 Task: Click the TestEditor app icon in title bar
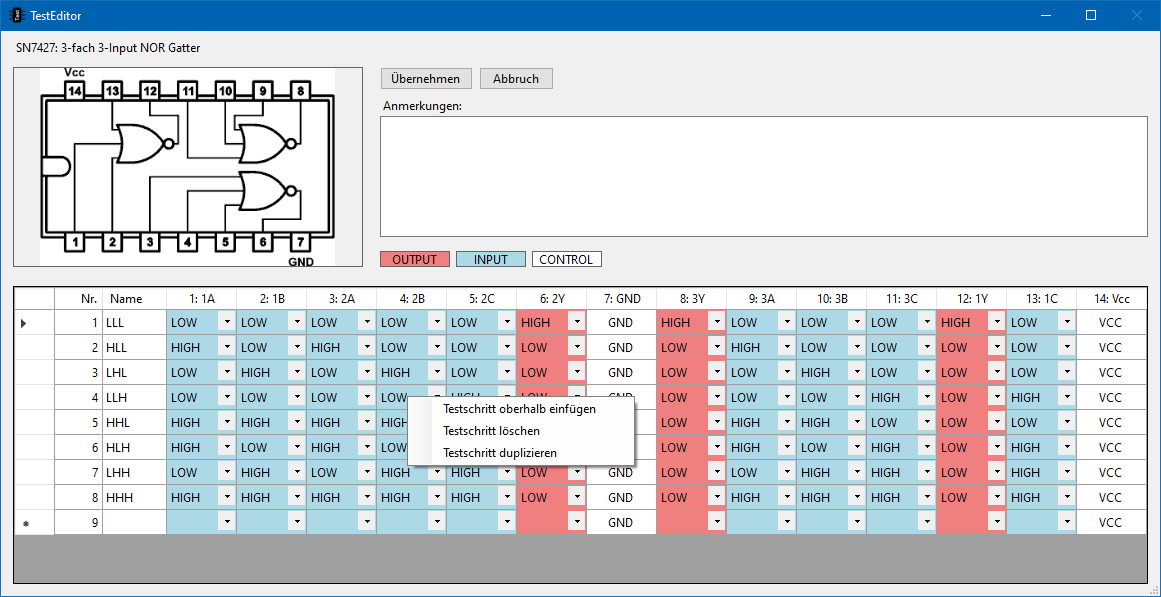15,15
